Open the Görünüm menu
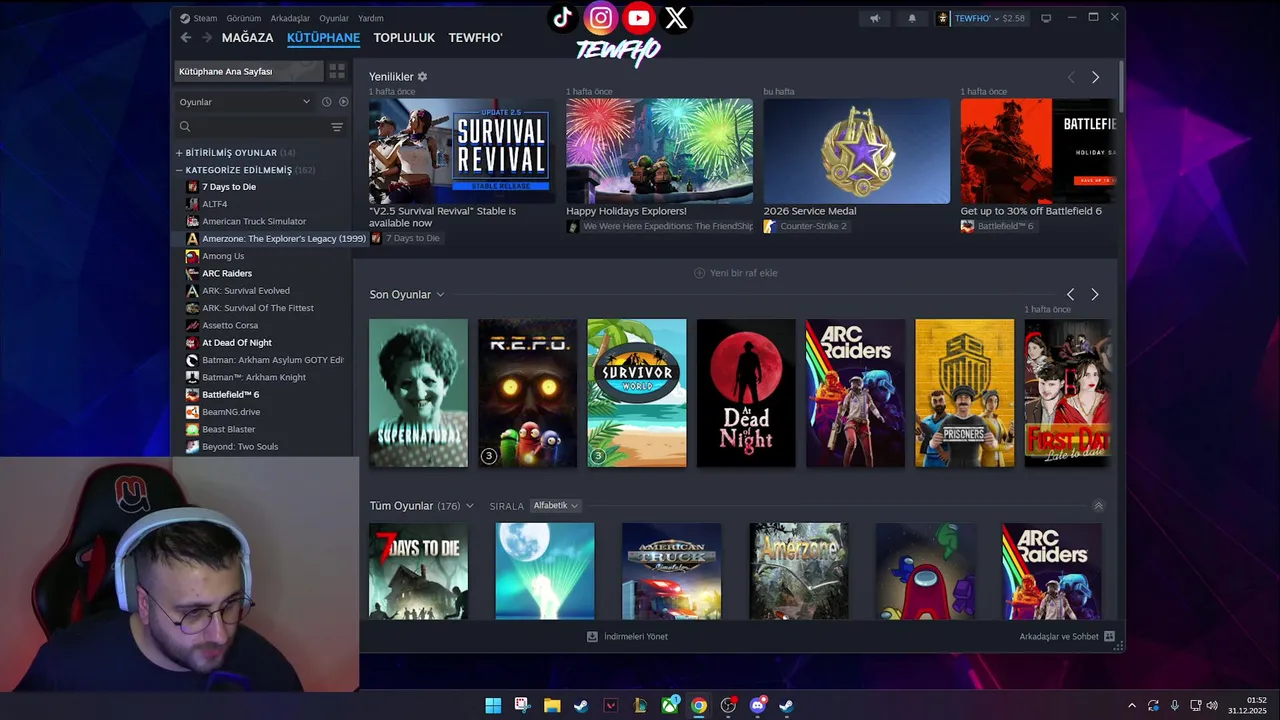 tap(243, 18)
